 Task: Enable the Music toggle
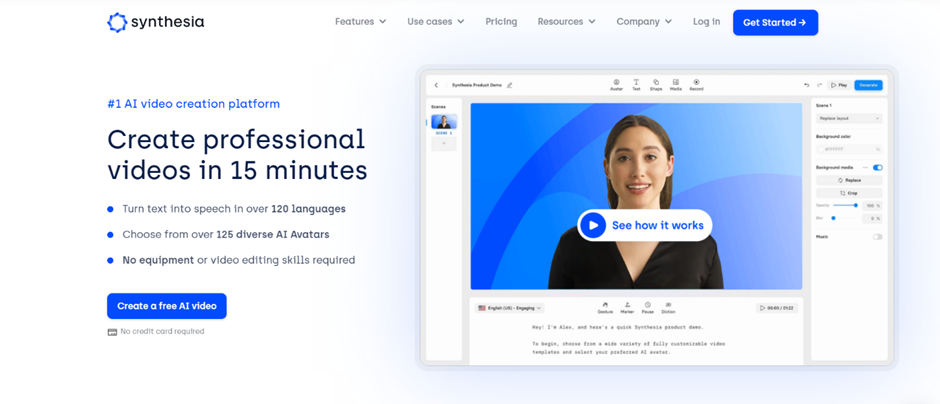(878, 237)
